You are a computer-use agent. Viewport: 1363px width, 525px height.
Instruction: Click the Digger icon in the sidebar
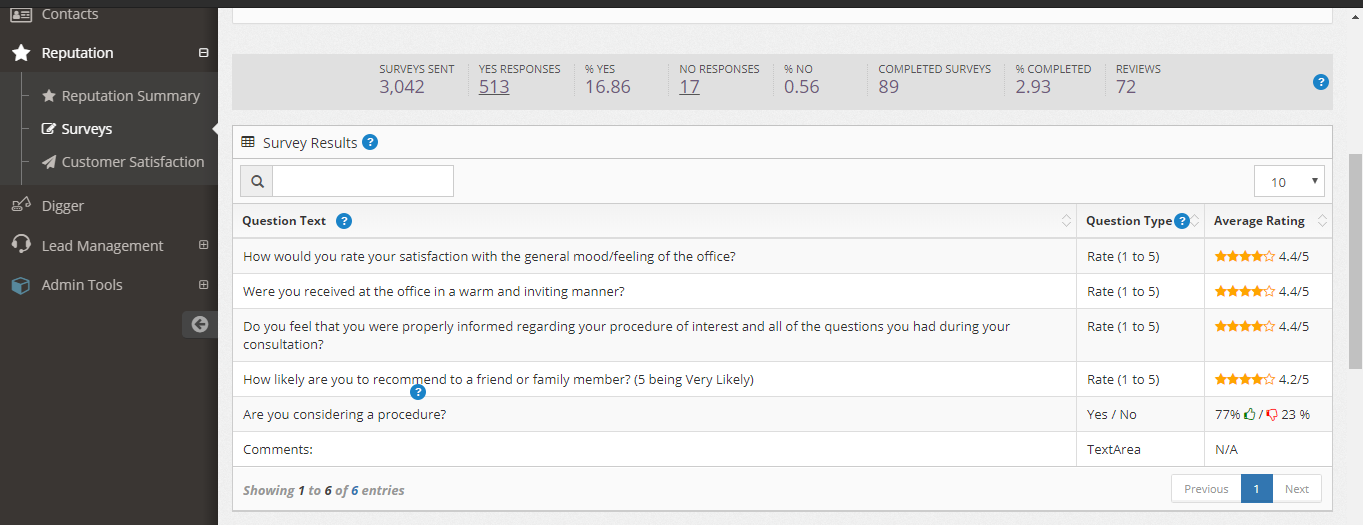pyautogui.click(x=21, y=205)
